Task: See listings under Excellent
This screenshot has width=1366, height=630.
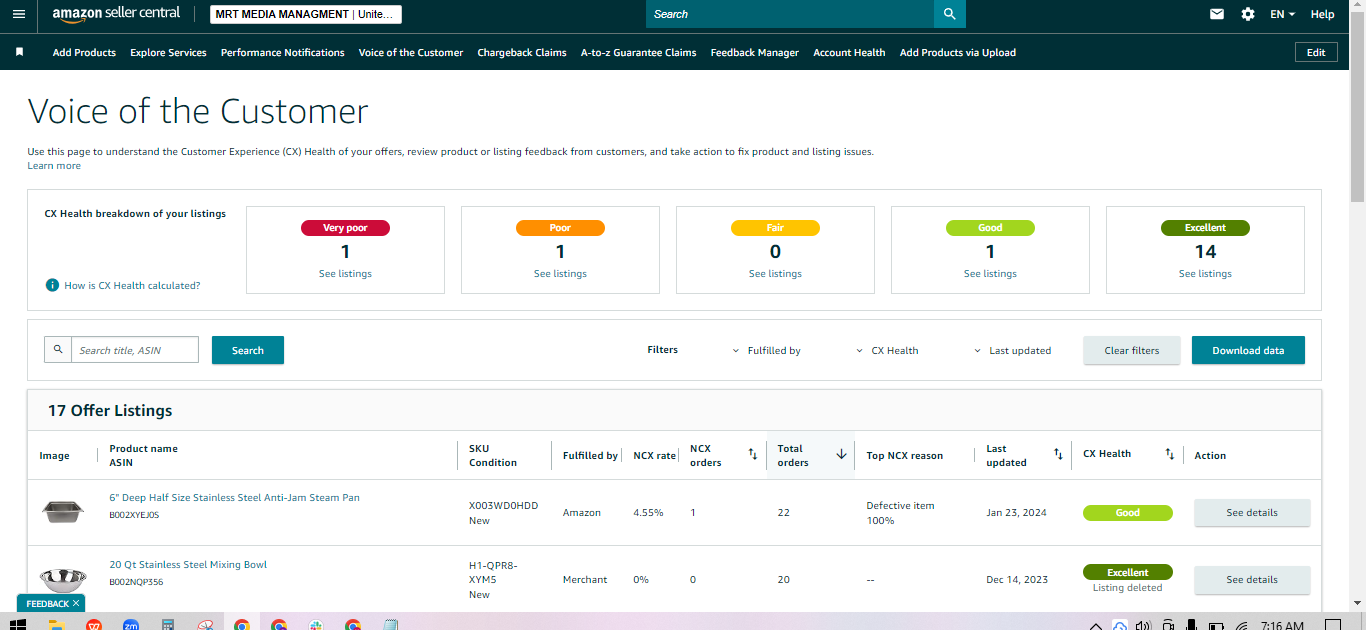Action: pyautogui.click(x=1205, y=273)
